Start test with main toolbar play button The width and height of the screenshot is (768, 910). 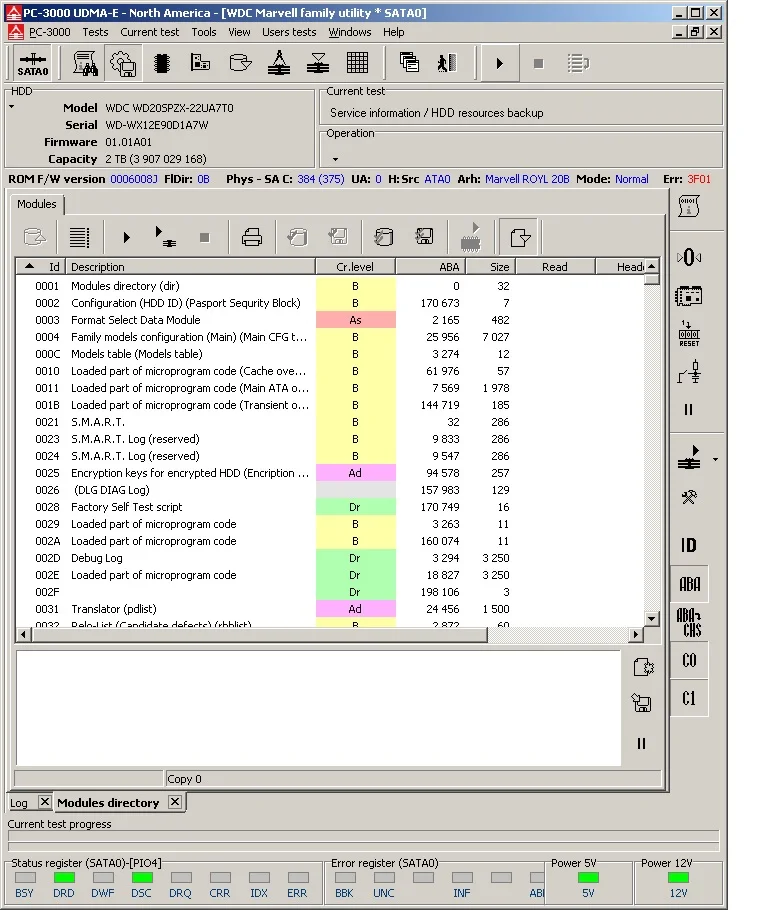coord(499,63)
